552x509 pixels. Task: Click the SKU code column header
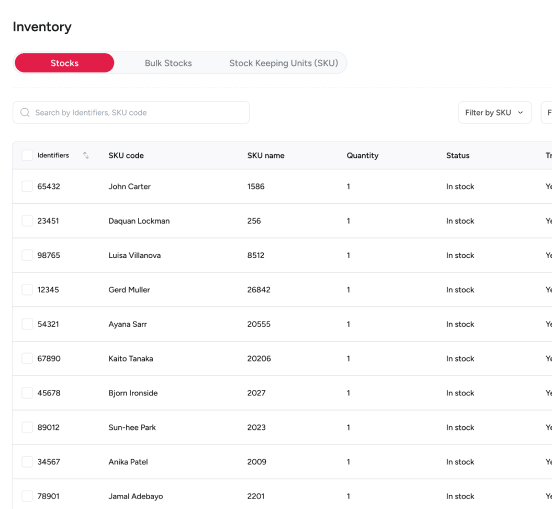pos(126,155)
